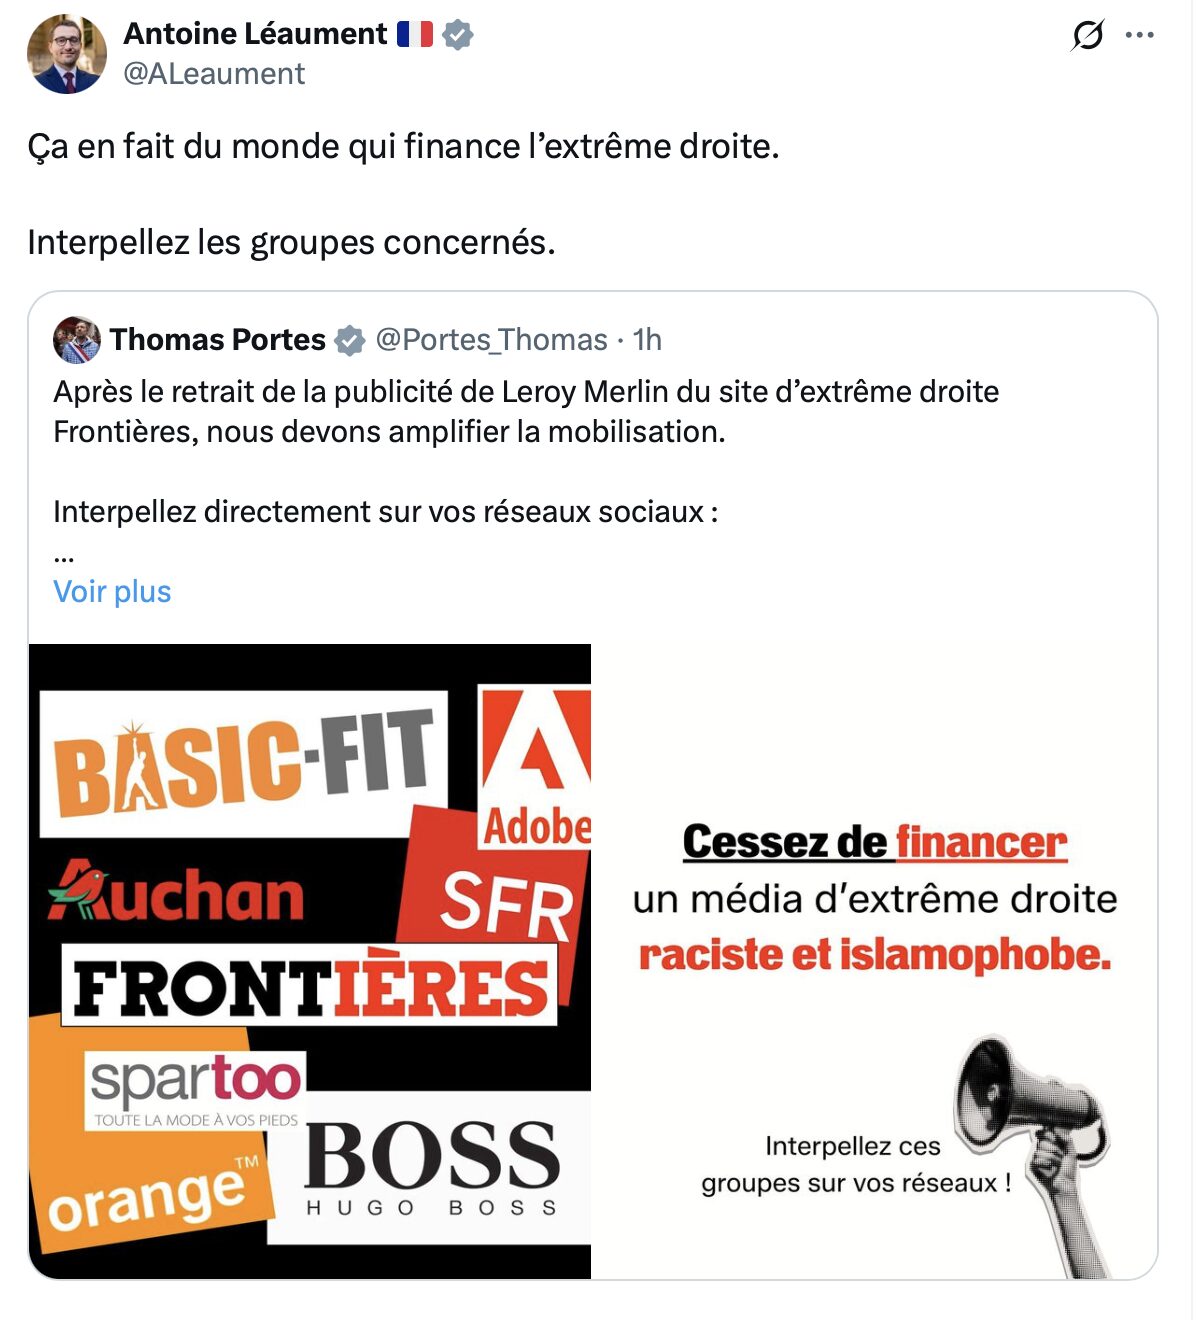Click the Hugo Boss logo in collage

[x=431, y=1166]
